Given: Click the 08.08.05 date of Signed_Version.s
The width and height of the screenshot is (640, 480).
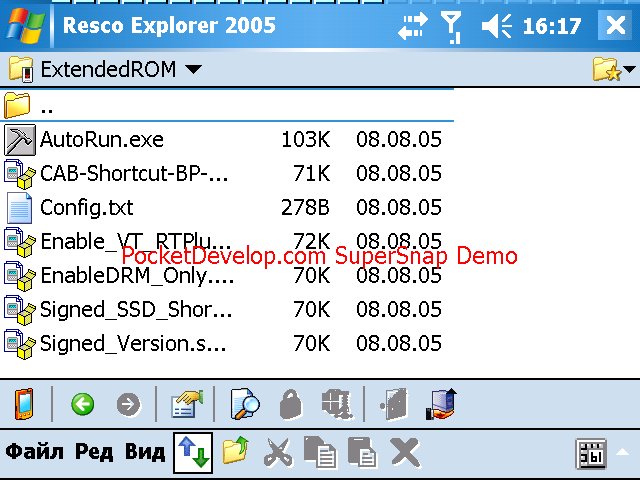Looking at the screenshot, I should [x=399, y=343].
